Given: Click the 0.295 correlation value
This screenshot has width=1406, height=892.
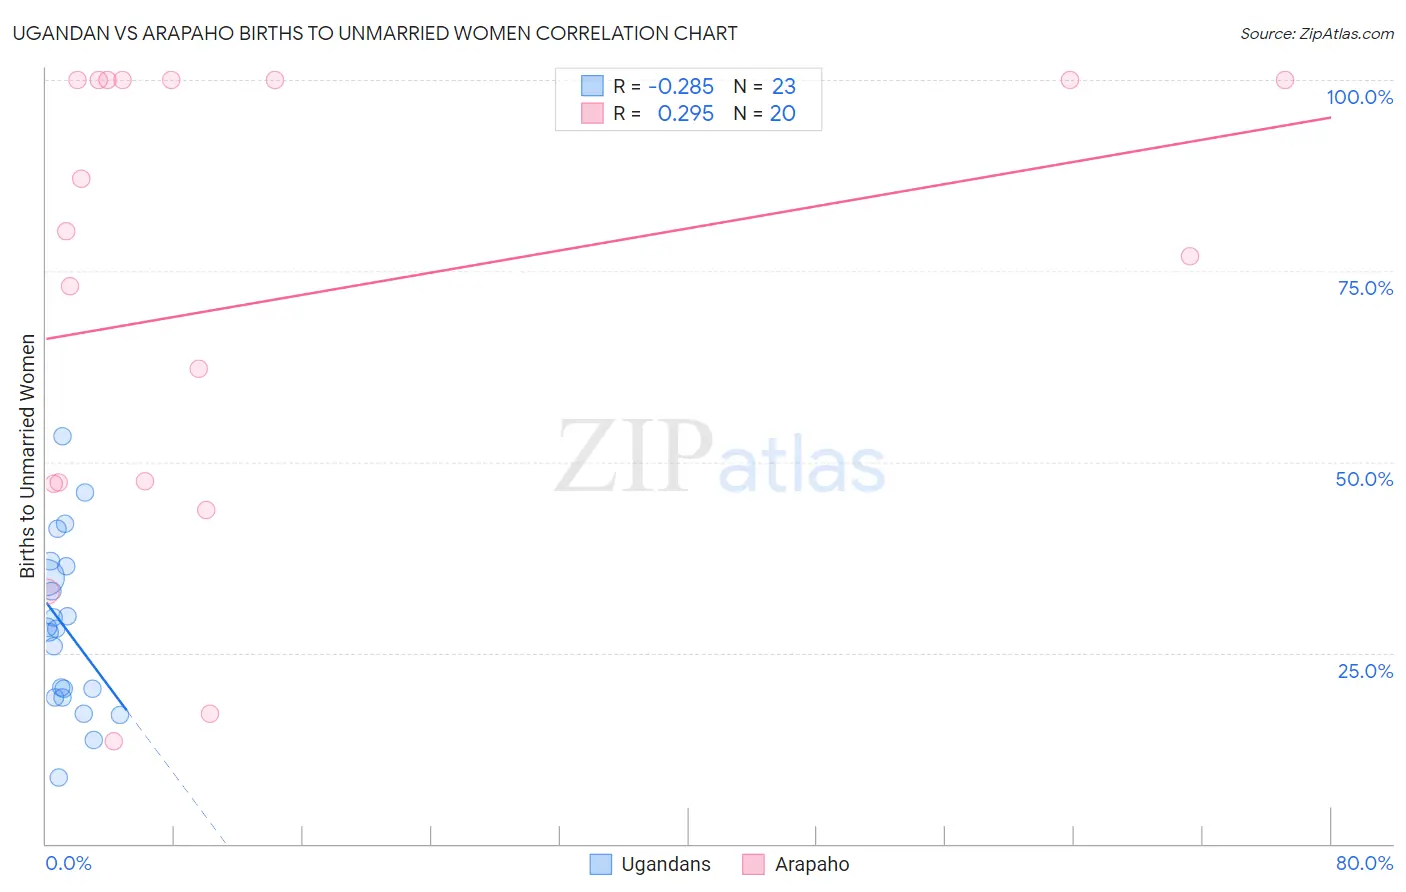Looking at the screenshot, I should [x=685, y=114].
